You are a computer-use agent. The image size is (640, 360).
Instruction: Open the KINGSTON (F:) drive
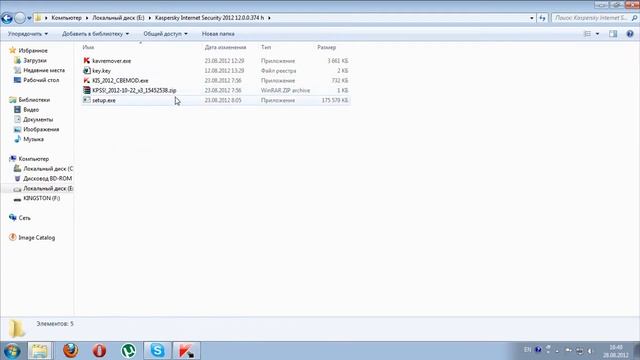(41, 198)
